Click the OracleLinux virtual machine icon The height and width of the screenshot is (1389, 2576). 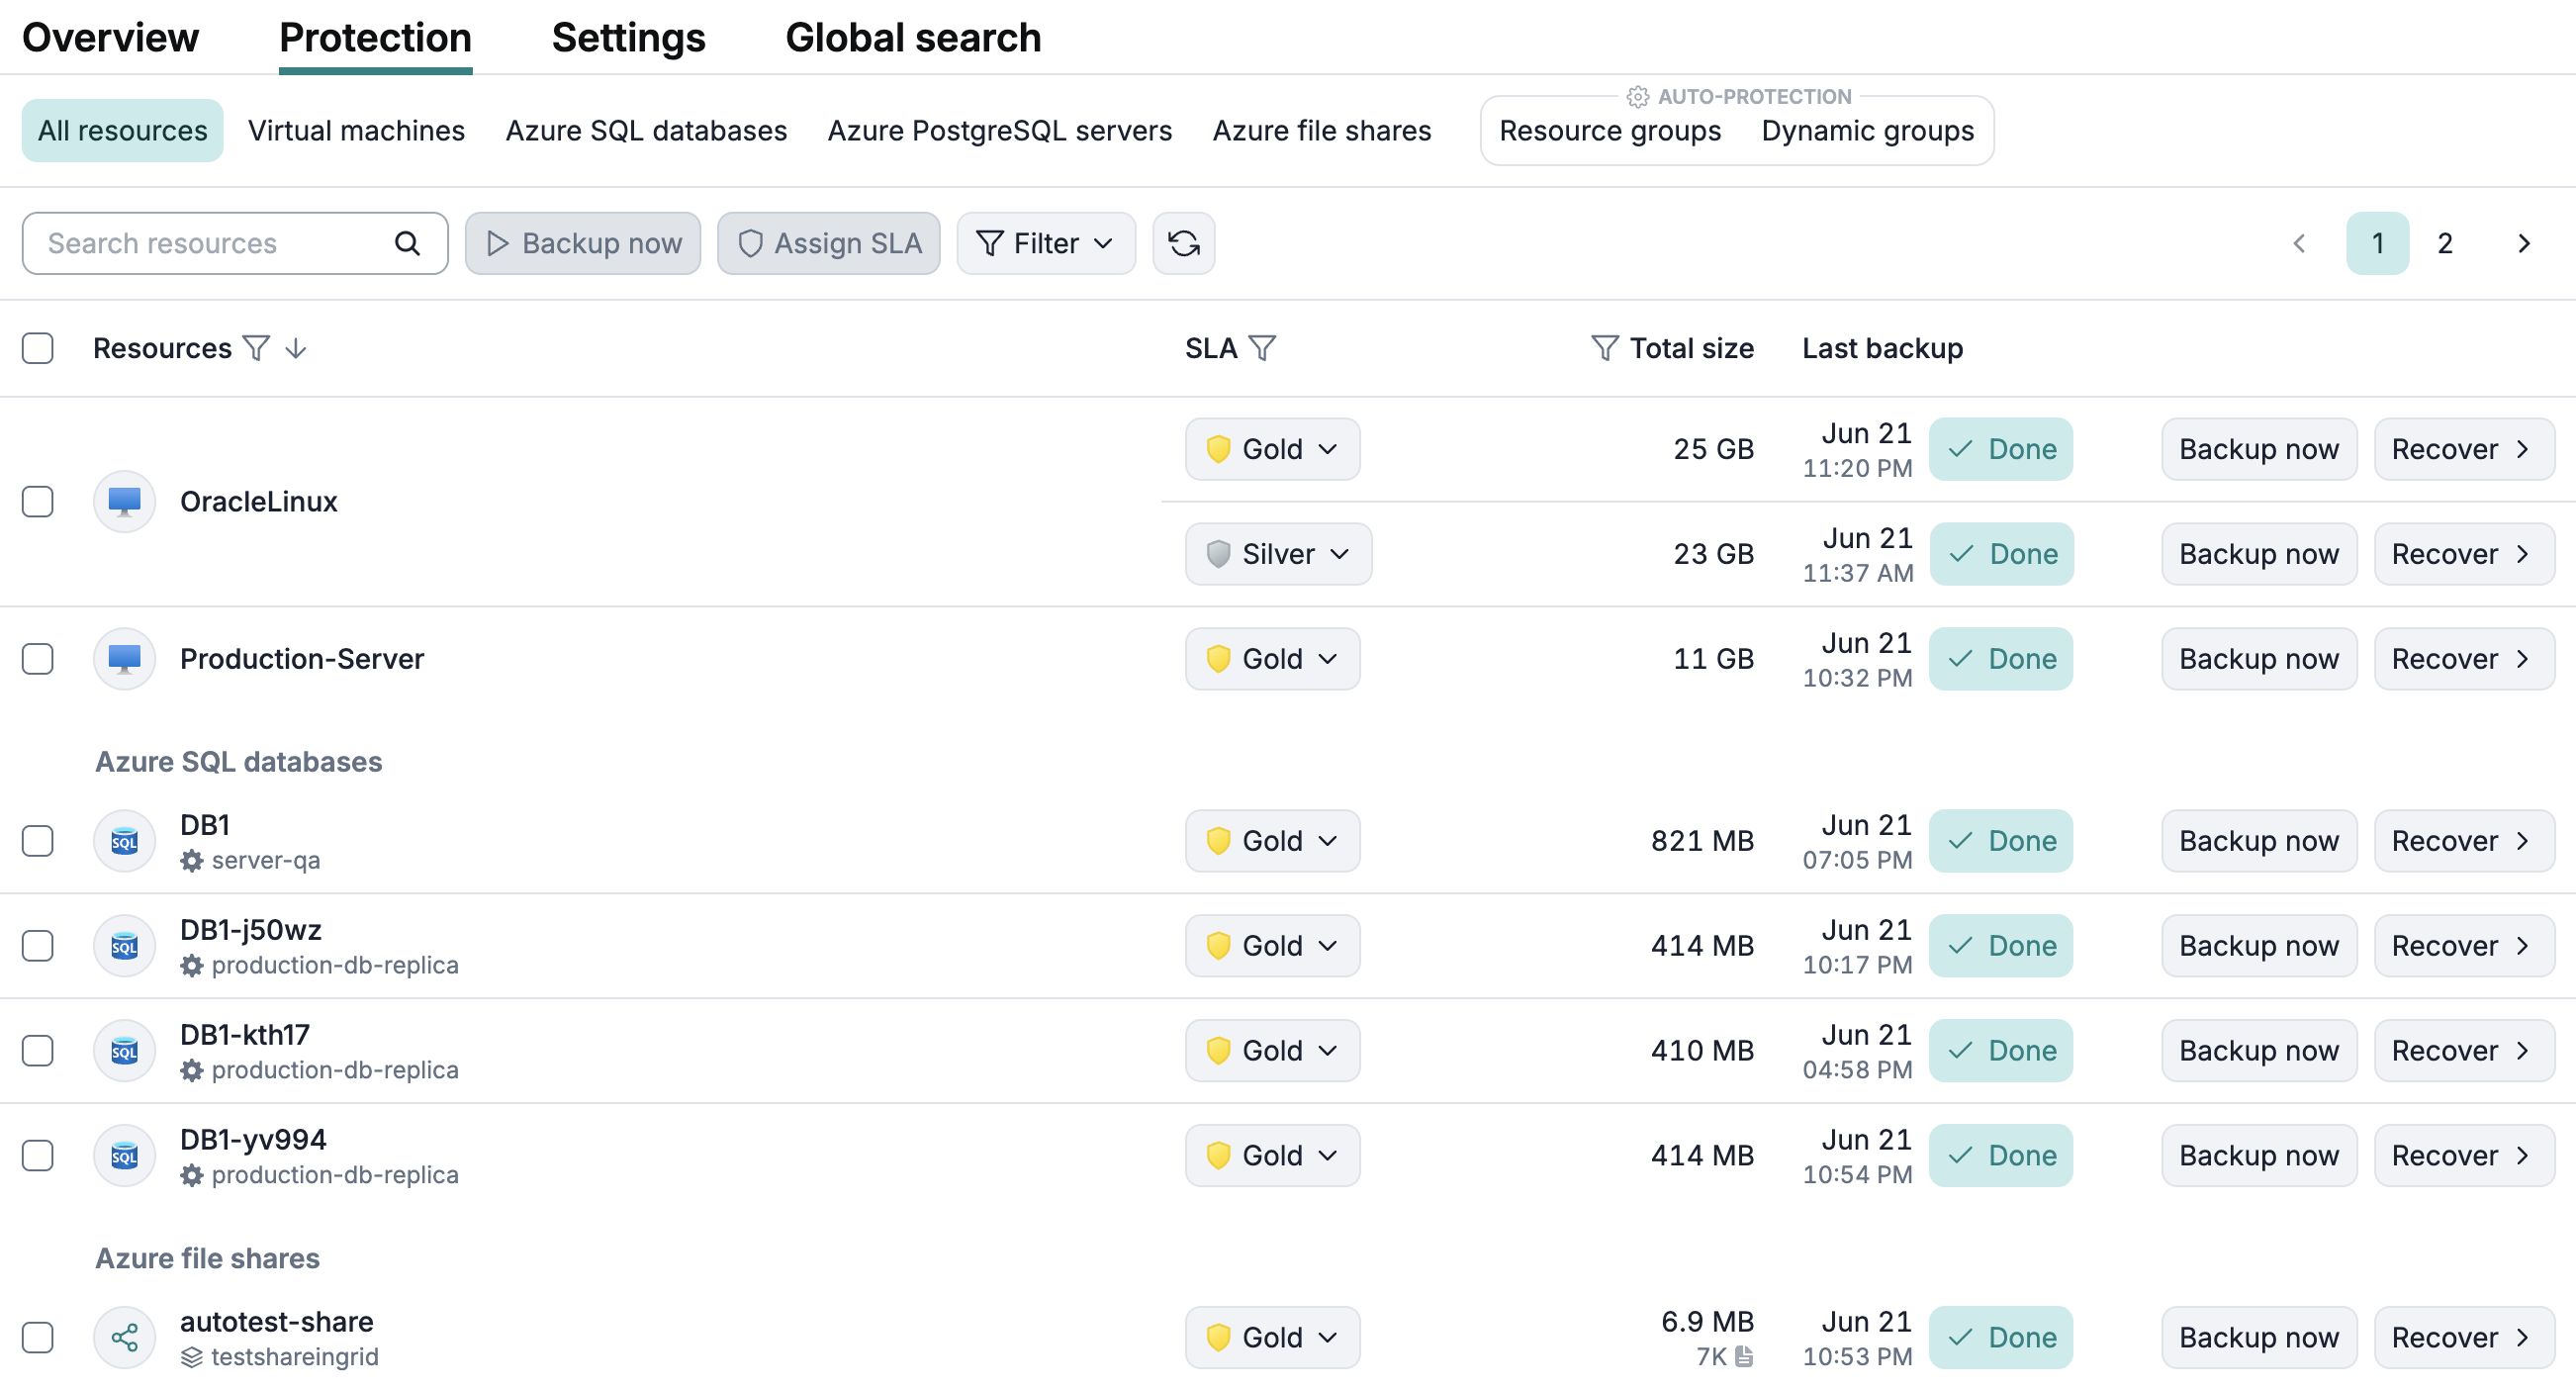[x=124, y=501]
